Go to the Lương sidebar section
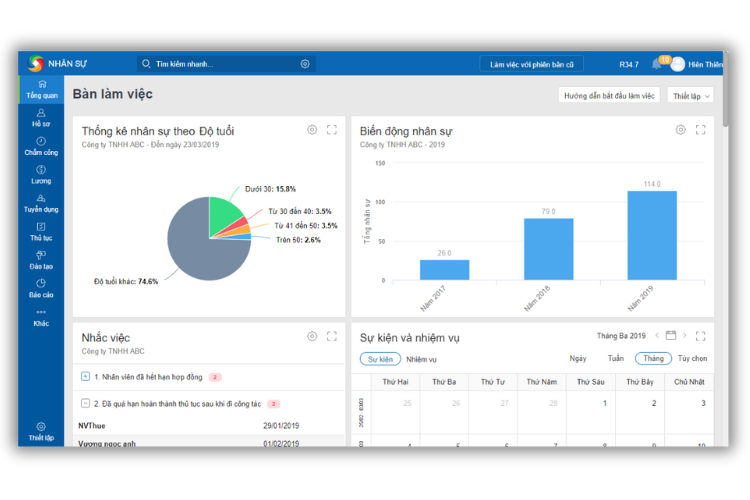This screenshot has width=750, height=500. click(40, 175)
